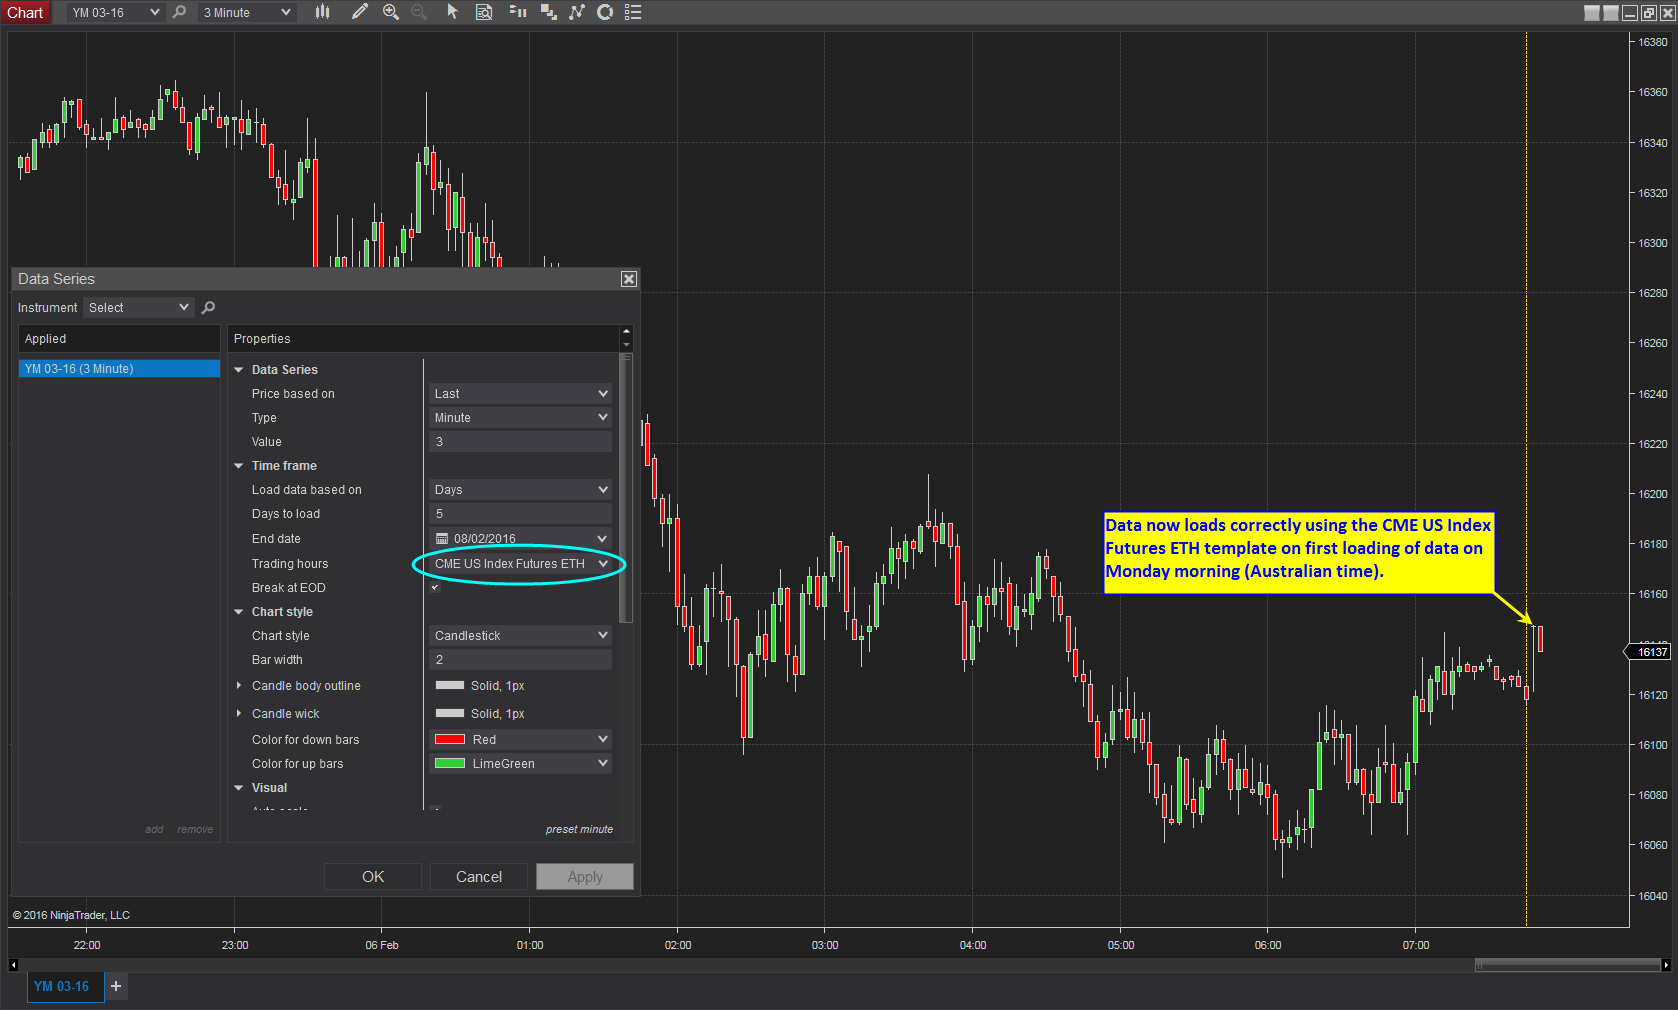Click the properties scroll up arrow

627,331
